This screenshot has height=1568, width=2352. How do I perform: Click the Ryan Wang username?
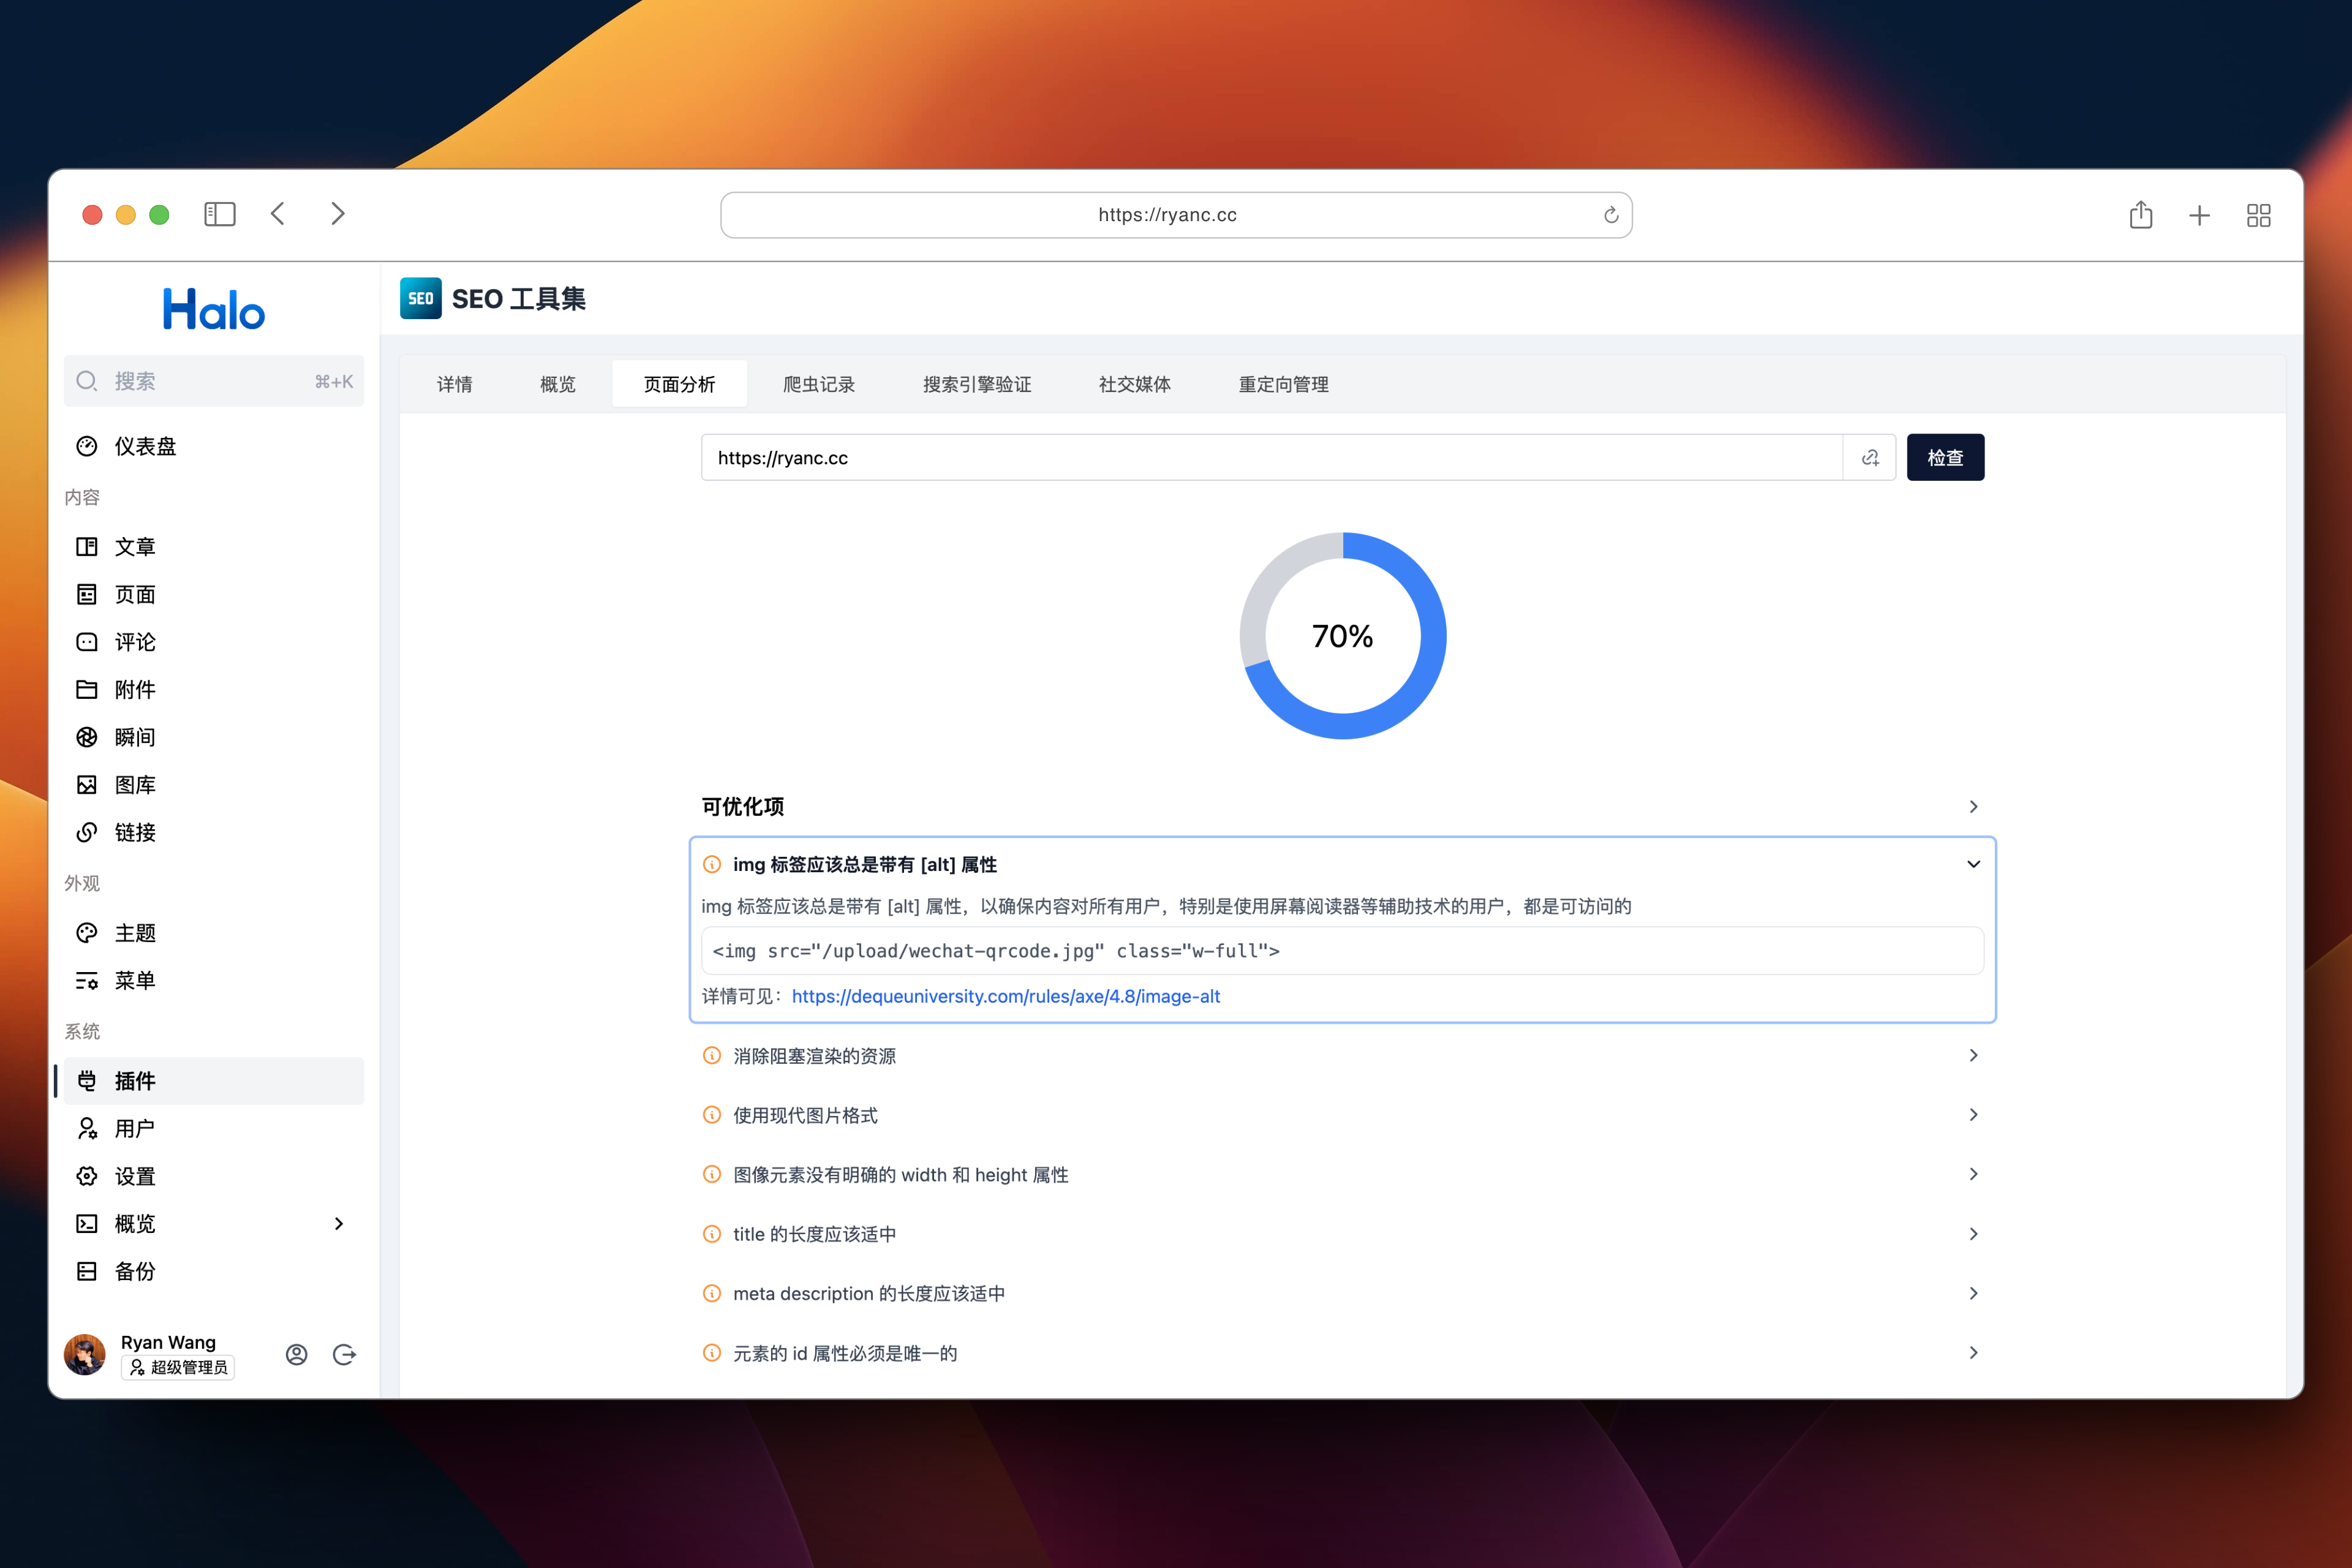(168, 1342)
